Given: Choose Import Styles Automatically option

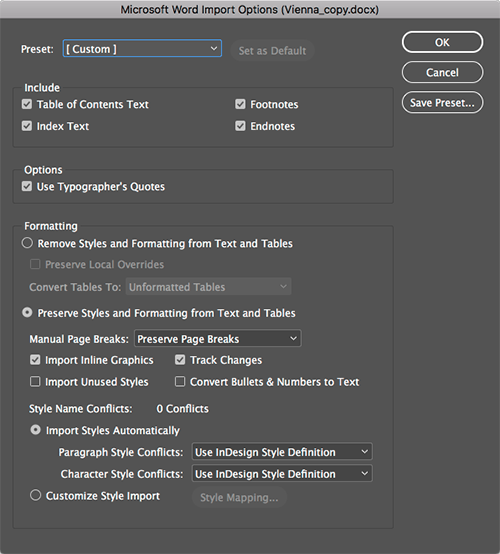Looking at the screenshot, I should (35, 430).
